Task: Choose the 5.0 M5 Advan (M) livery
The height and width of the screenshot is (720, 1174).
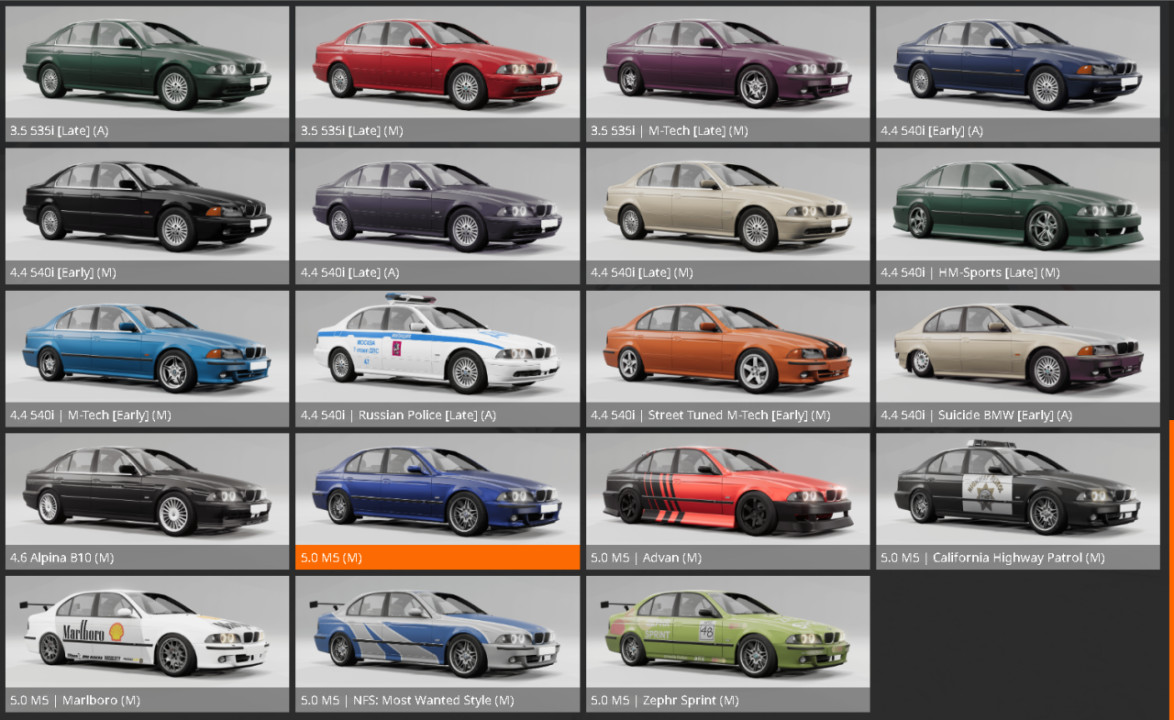Action: (x=728, y=501)
